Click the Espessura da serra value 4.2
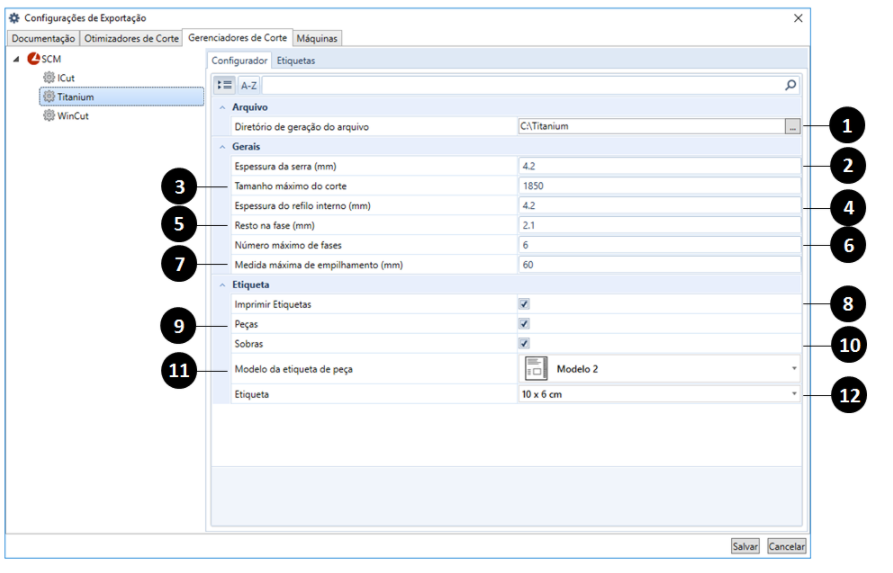Image resolution: width=893 pixels, height=573 pixels. (x=659, y=166)
